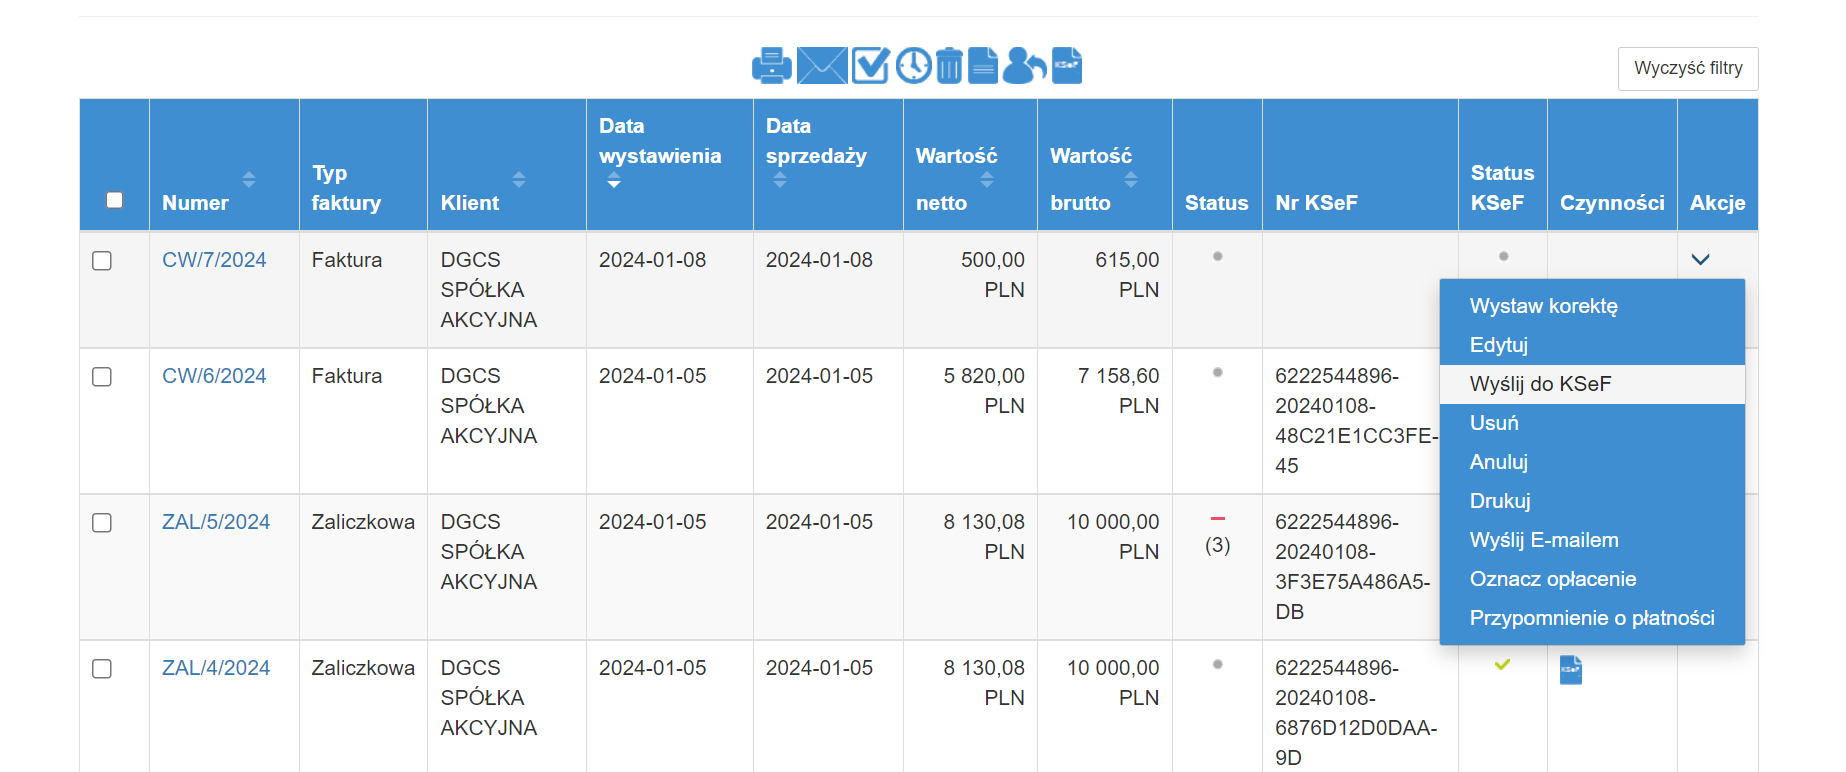Select the checkbox for invoice ZAL/5/2024

[x=102, y=523]
